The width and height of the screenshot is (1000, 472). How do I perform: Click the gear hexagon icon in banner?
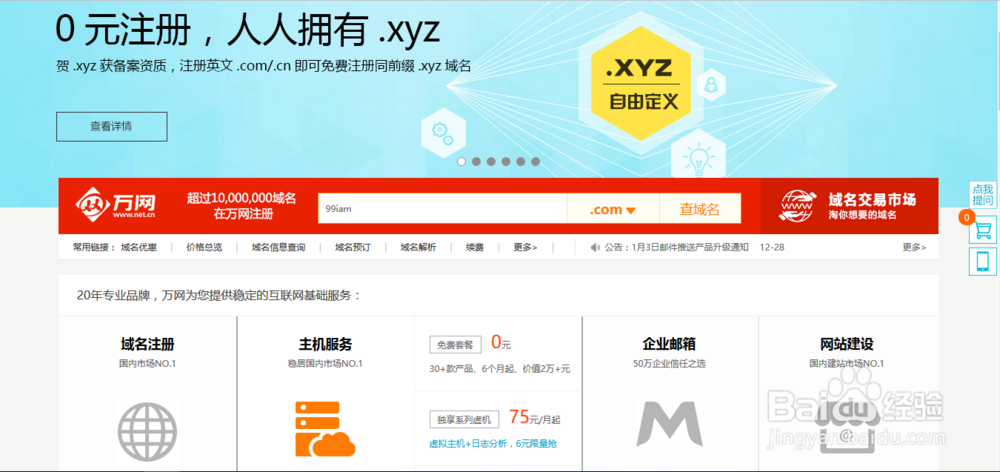[443, 133]
